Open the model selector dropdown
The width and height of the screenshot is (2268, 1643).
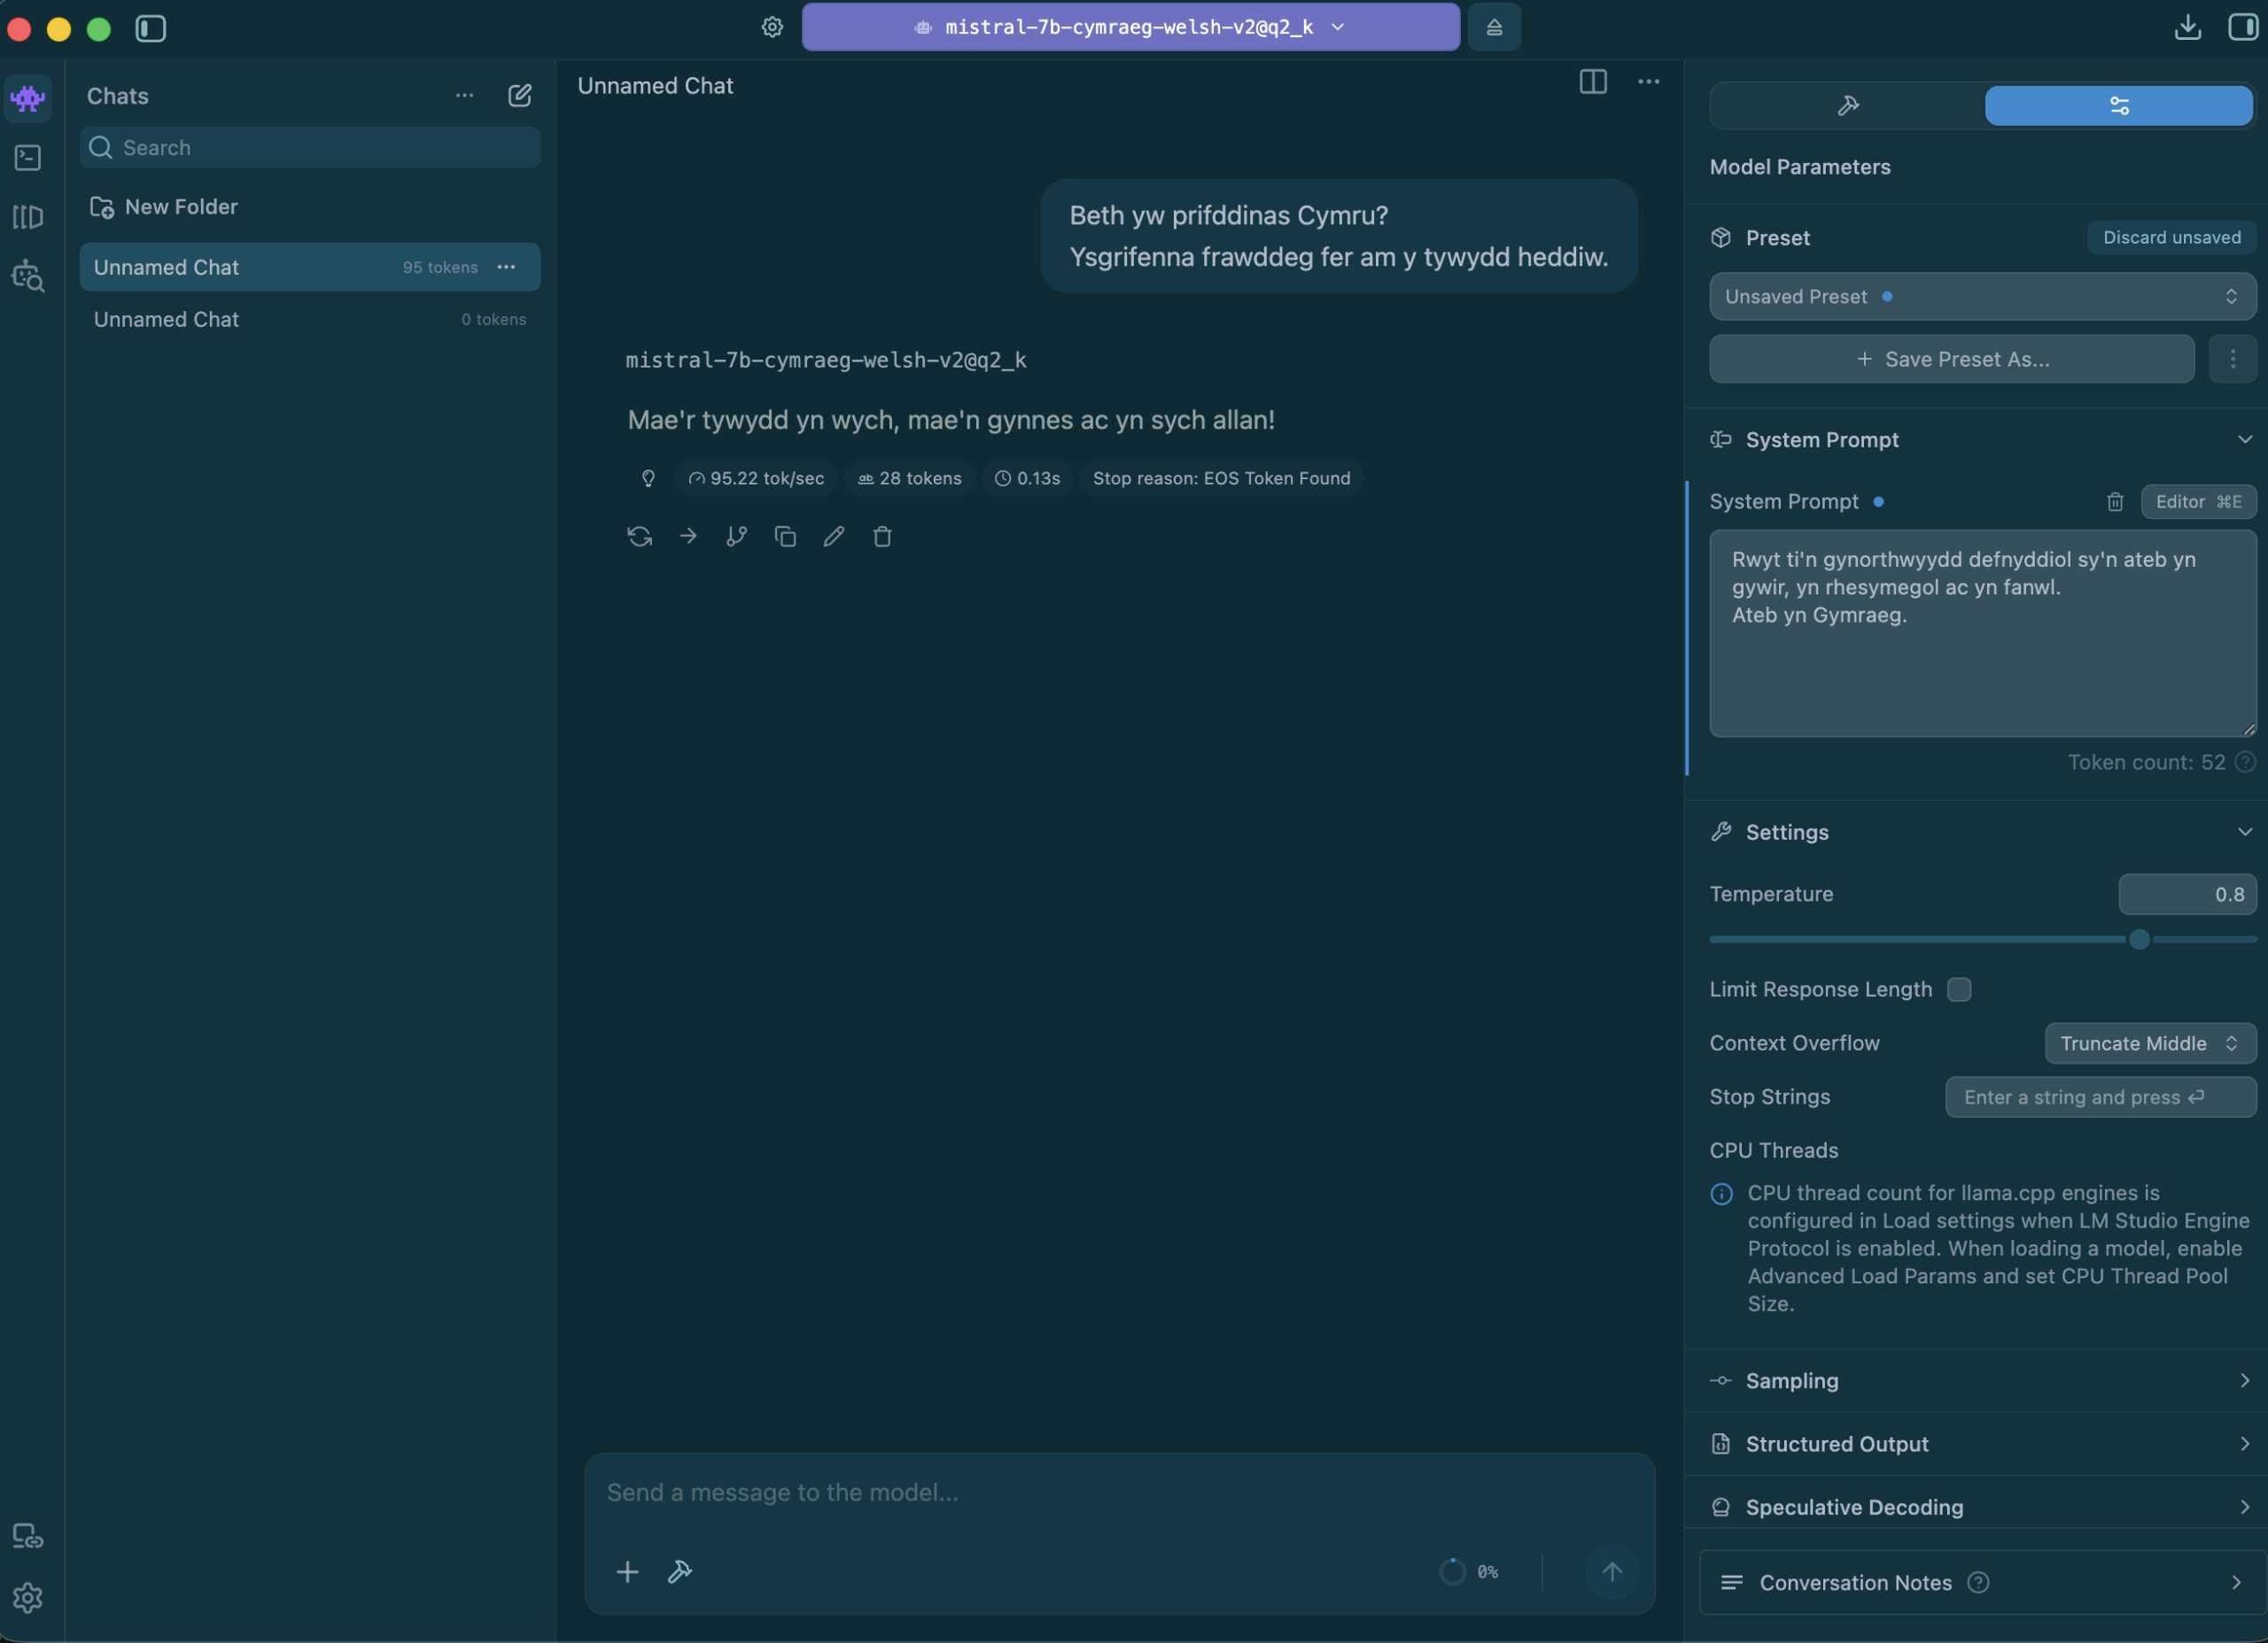(1131, 27)
